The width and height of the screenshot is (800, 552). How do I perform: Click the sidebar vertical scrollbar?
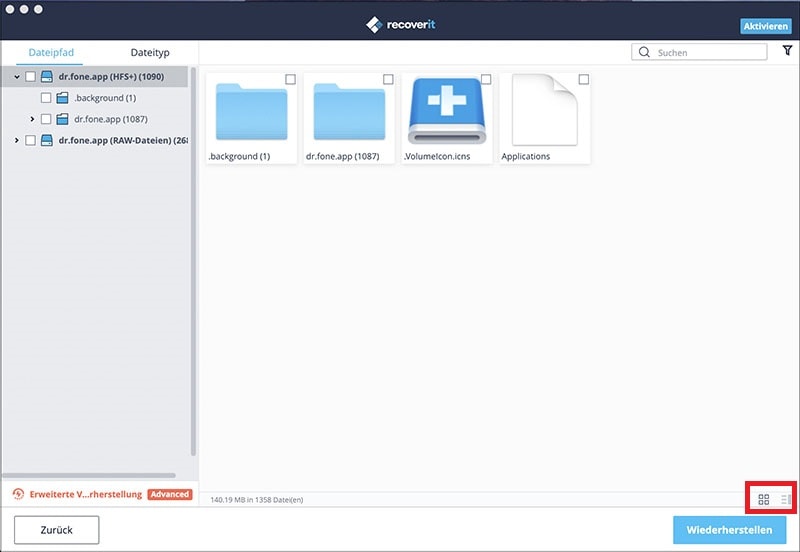tap(193, 260)
